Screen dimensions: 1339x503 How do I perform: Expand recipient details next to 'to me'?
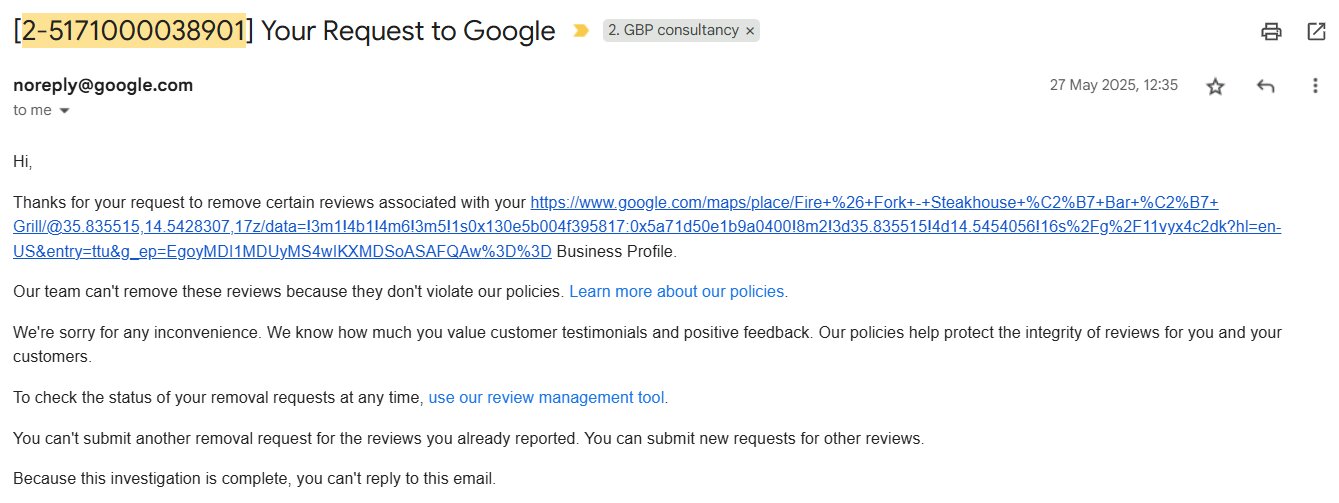pos(65,111)
